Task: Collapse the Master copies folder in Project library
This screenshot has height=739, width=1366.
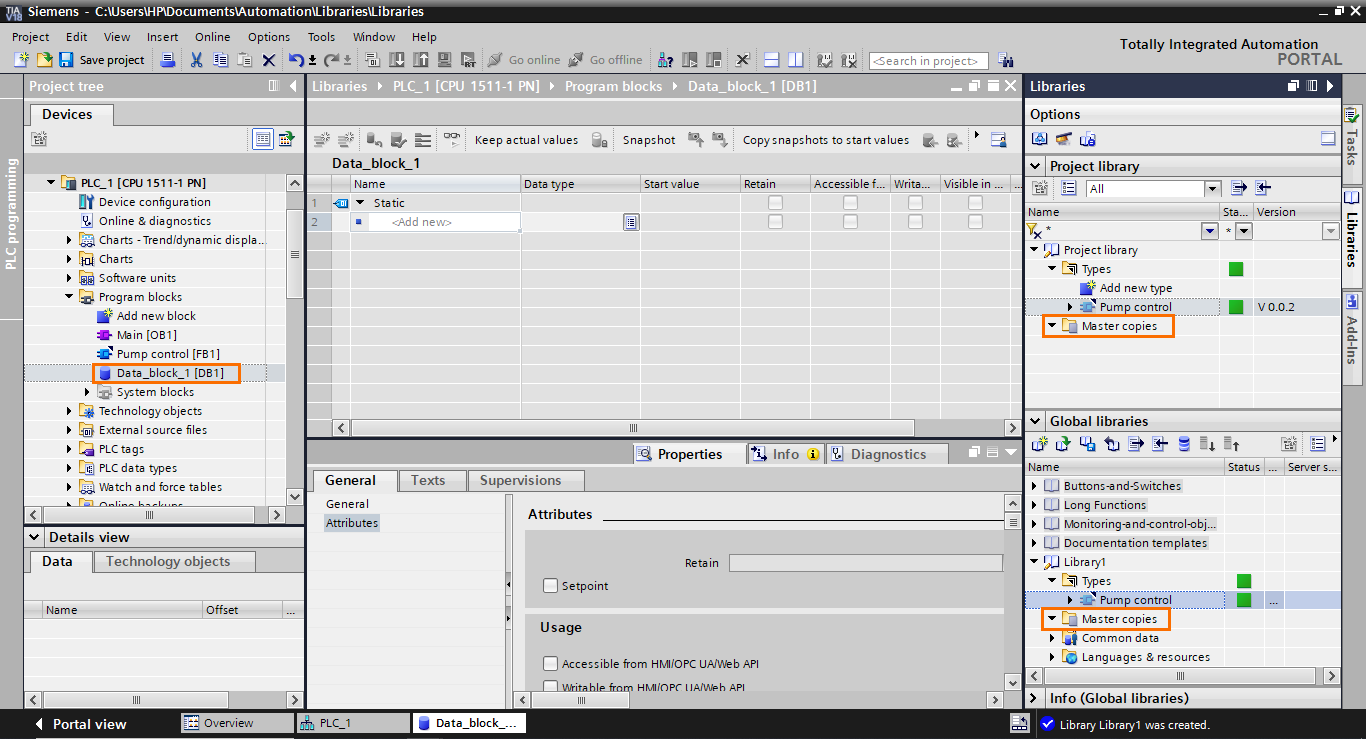Action: (x=1051, y=326)
